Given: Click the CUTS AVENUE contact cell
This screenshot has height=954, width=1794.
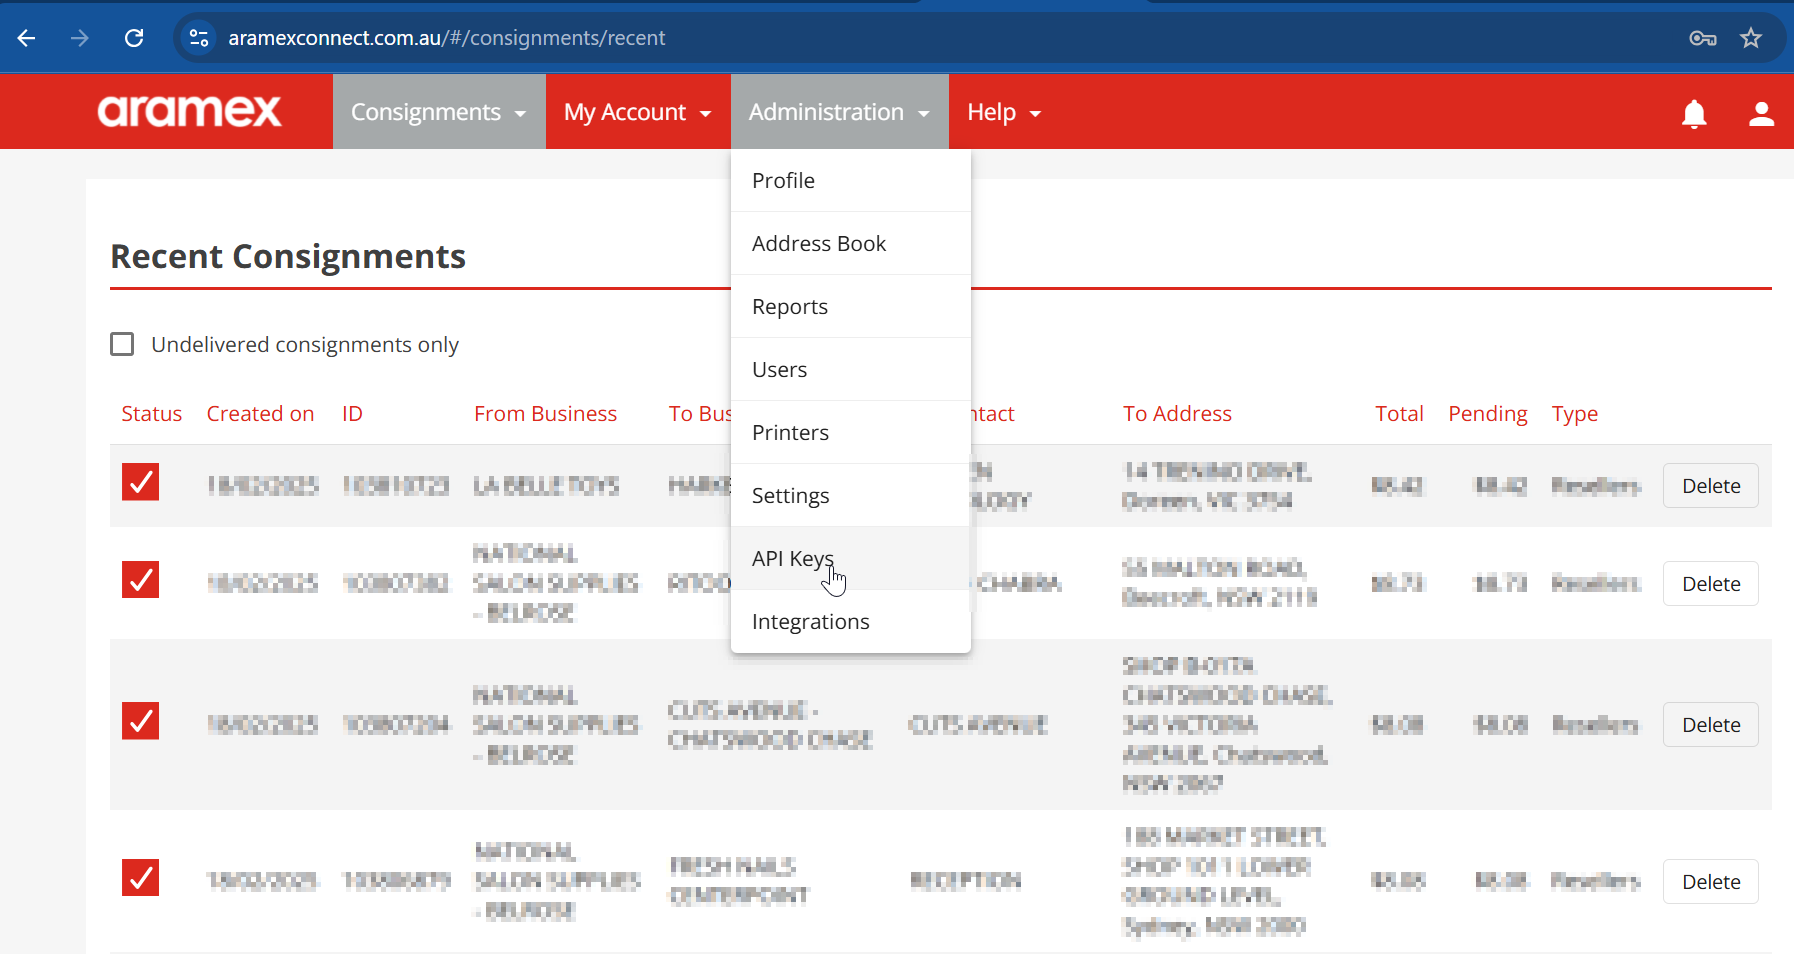Looking at the screenshot, I should pyautogui.click(x=977, y=725).
